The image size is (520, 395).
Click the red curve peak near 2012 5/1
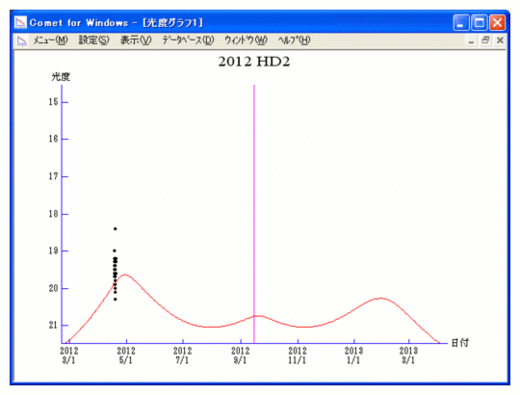click(x=125, y=274)
